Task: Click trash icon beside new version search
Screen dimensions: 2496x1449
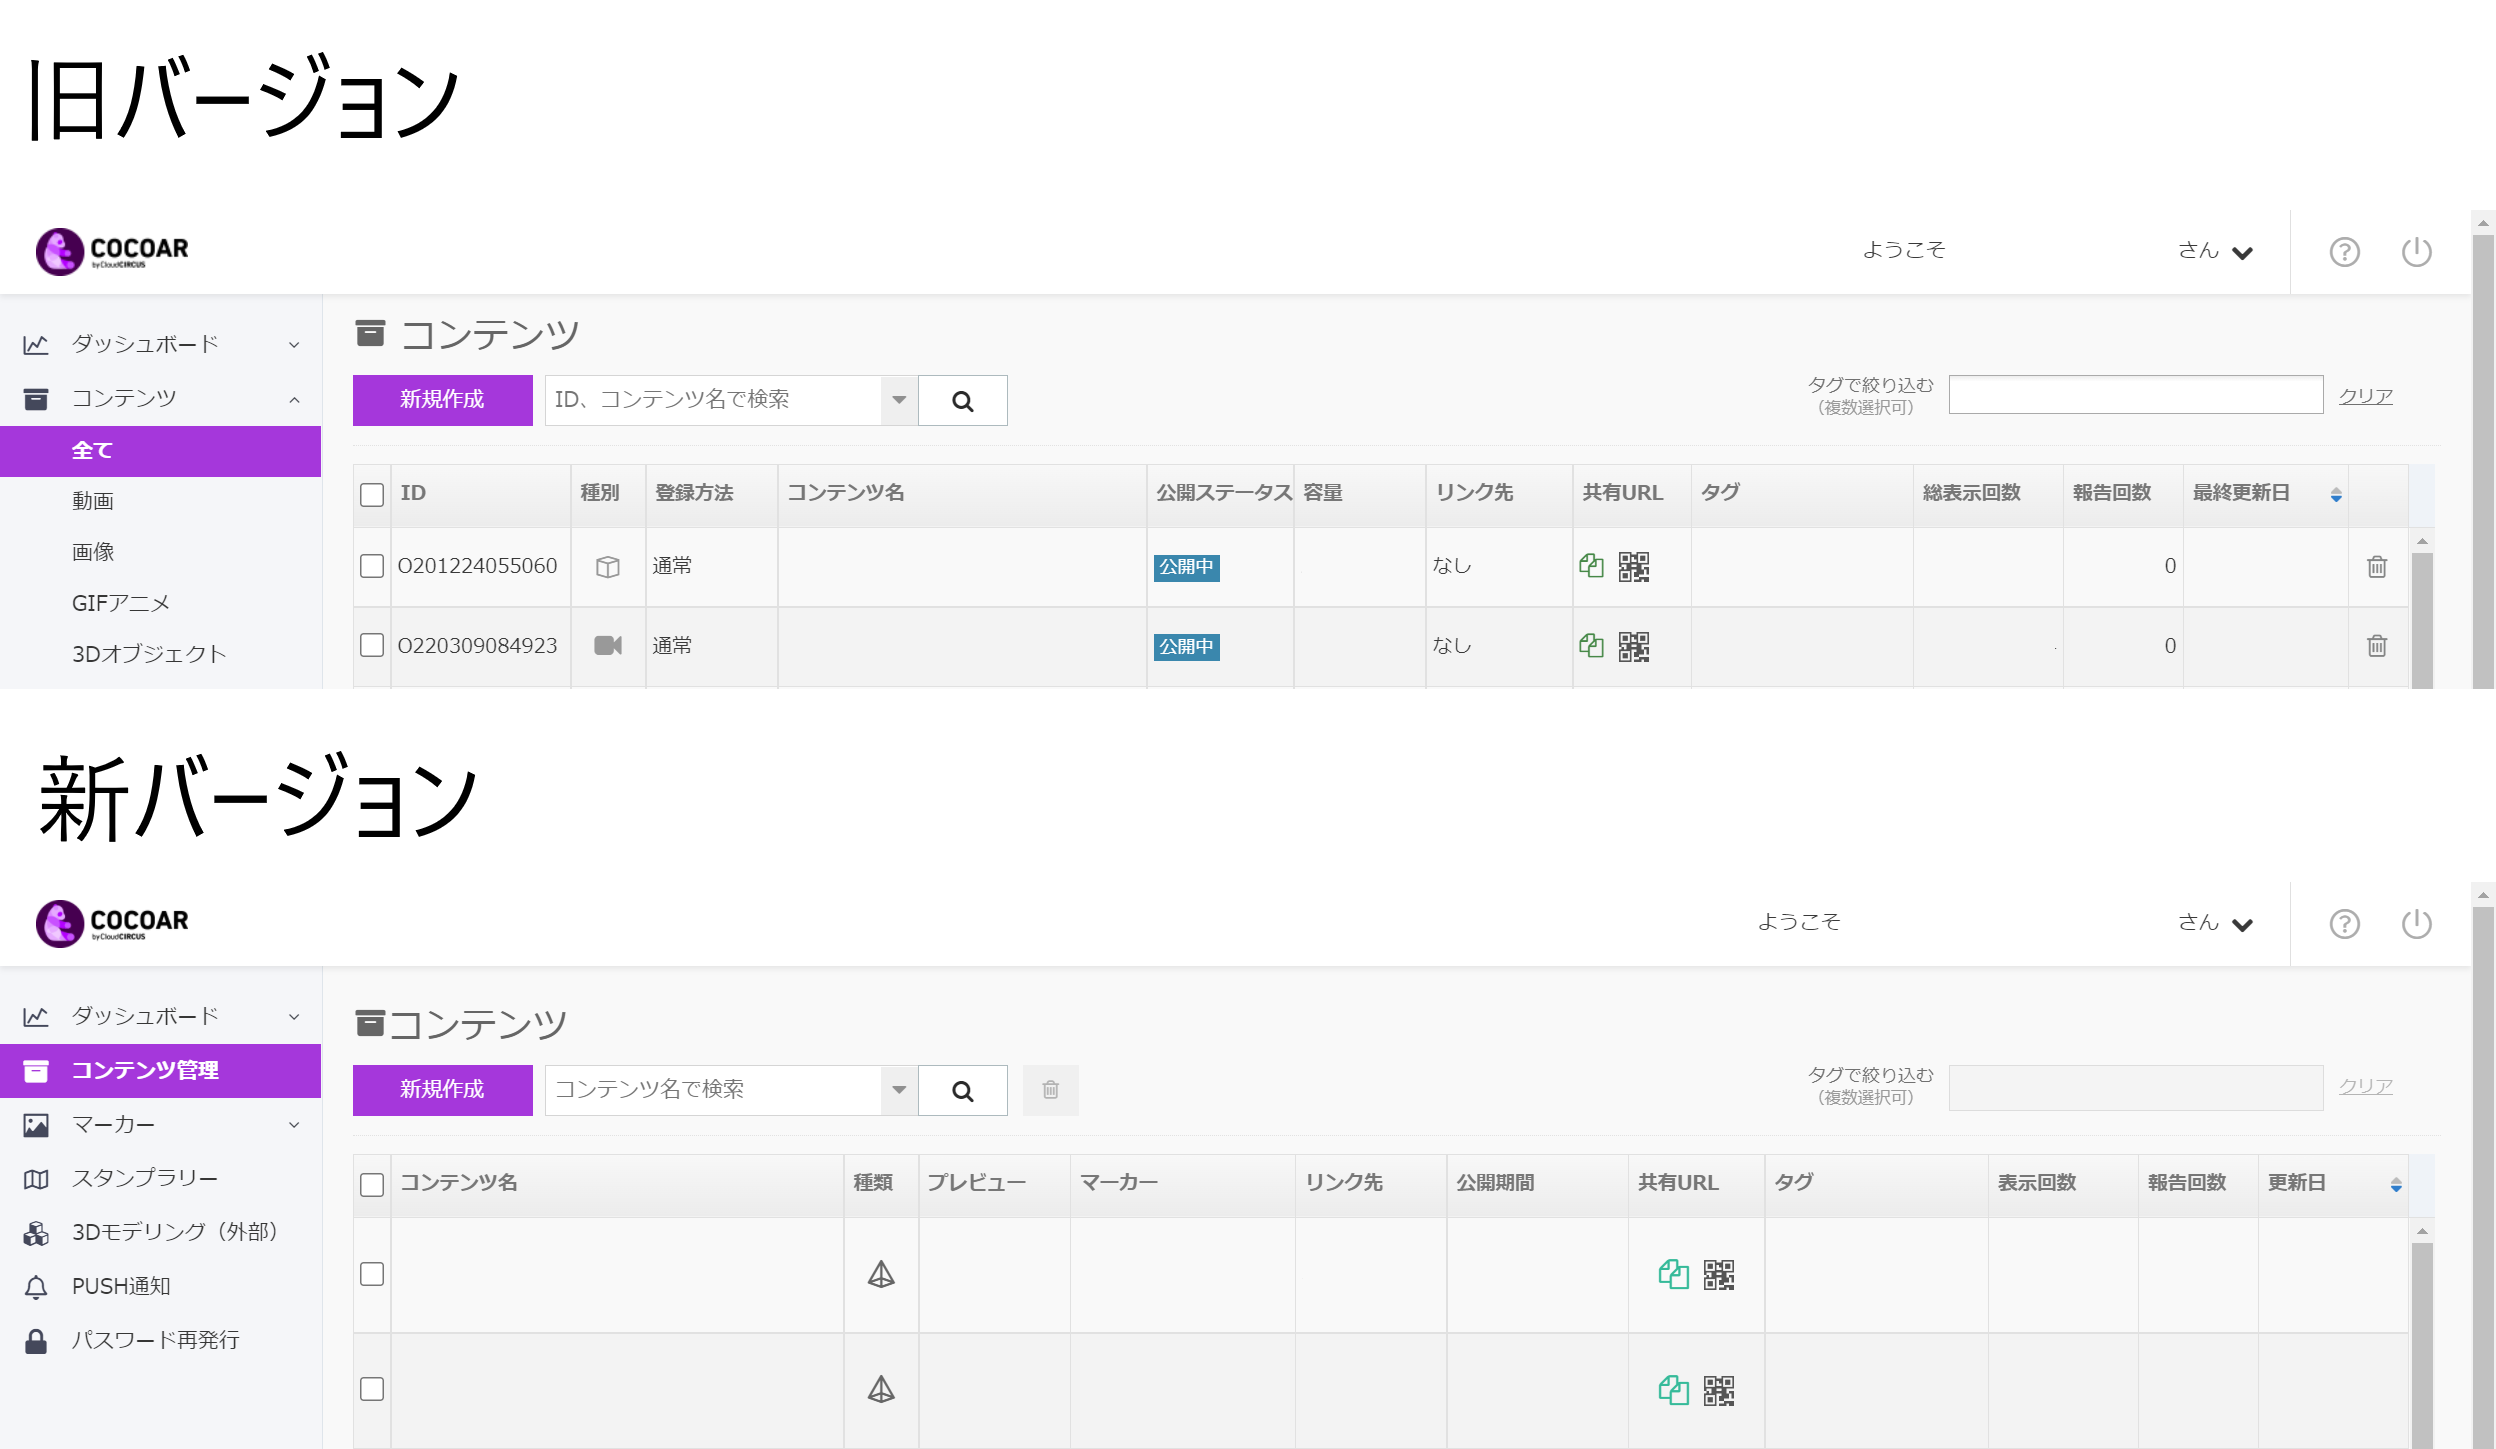Action: (x=1050, y=1090)
